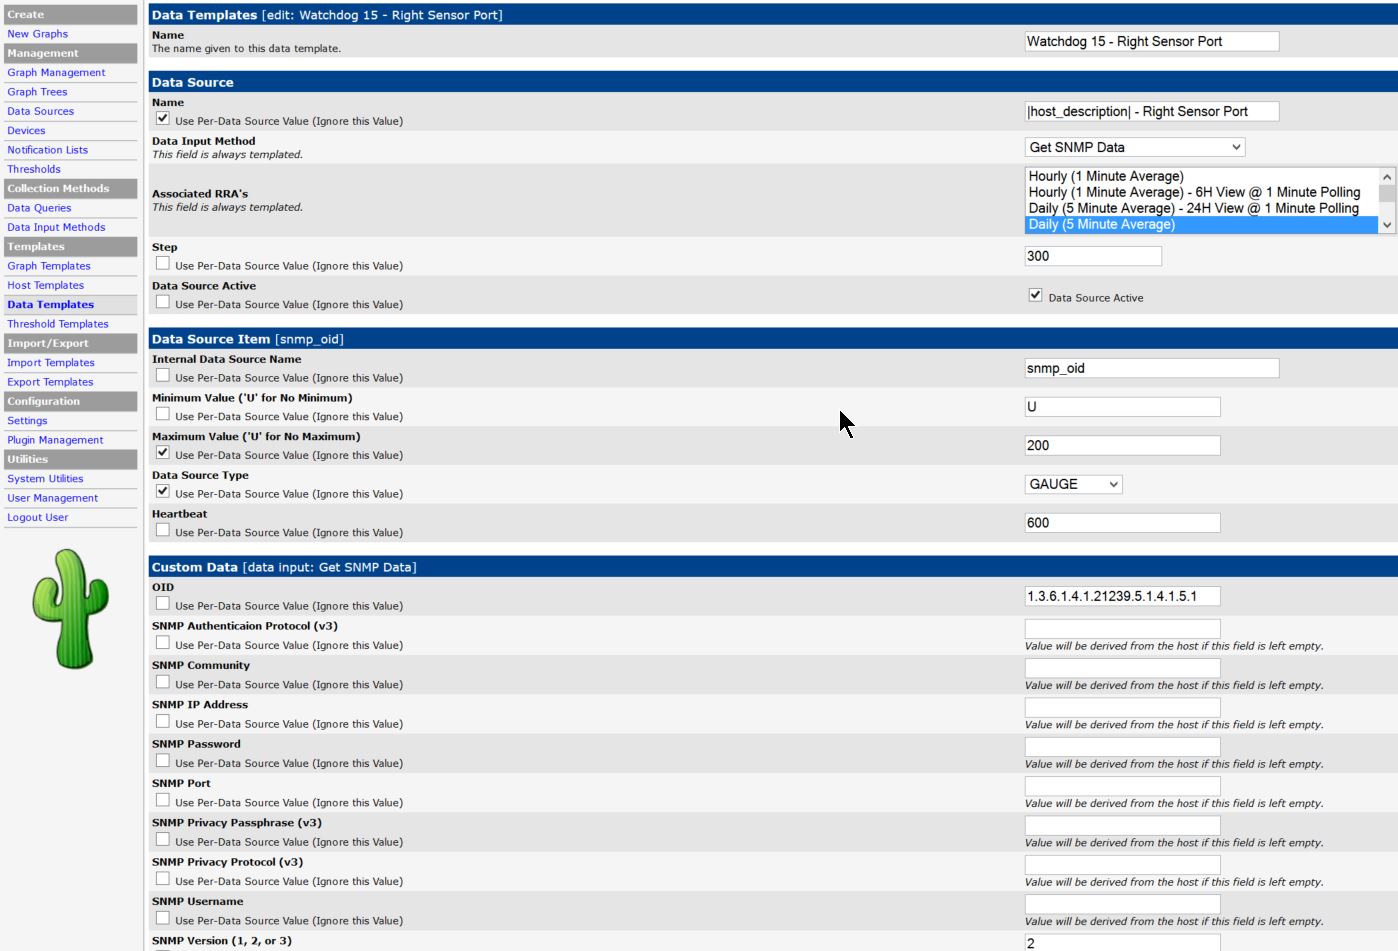Check per-data source value for Data Source Active
This screenshot has height=951, width=1398.
pos(163,302)
